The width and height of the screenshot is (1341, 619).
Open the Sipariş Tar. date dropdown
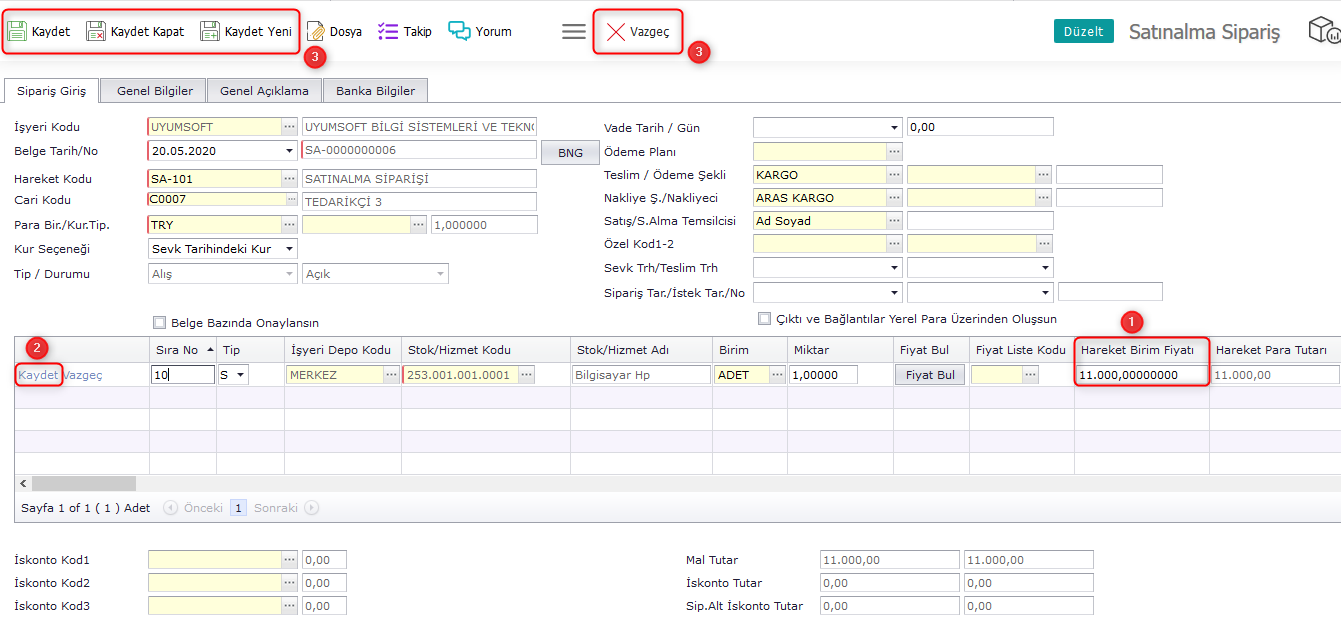pyautogui.click(x=894, y=292)
